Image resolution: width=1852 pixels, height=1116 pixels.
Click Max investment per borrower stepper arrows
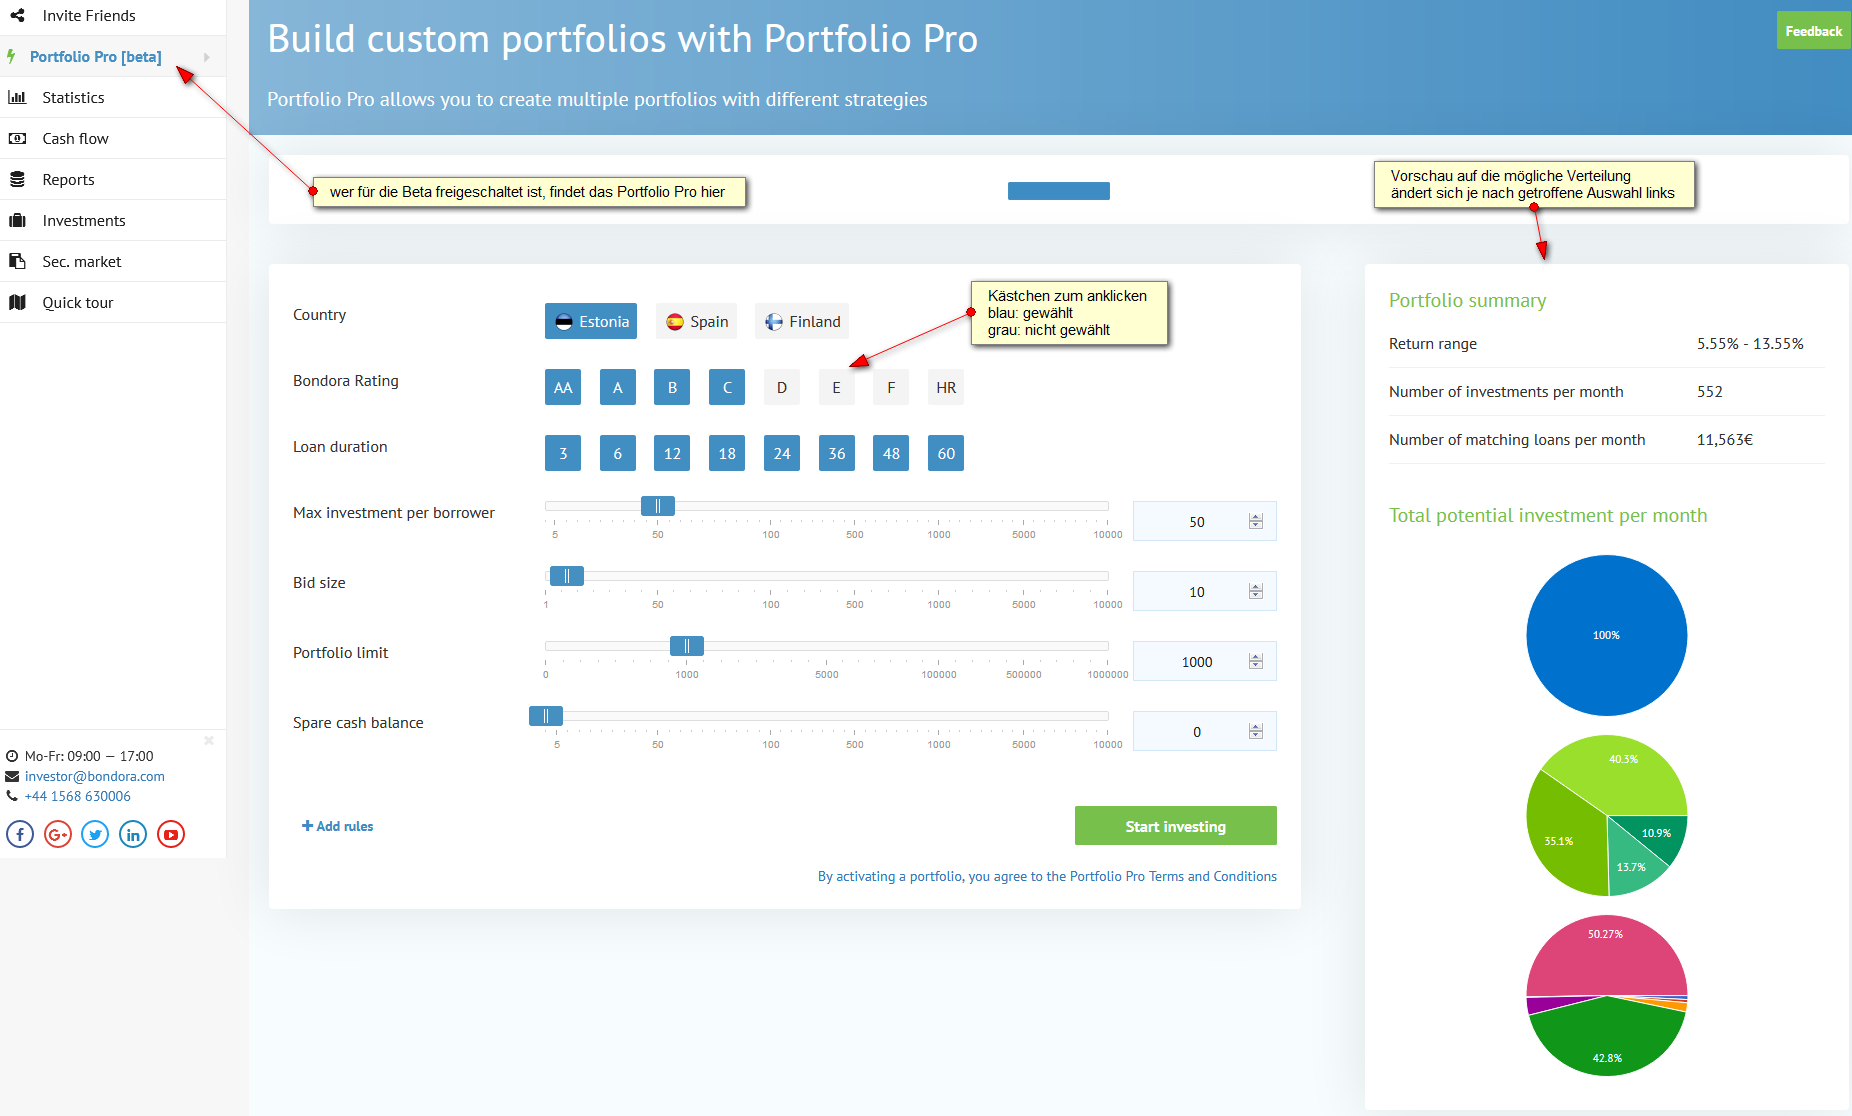[1256, 521]
